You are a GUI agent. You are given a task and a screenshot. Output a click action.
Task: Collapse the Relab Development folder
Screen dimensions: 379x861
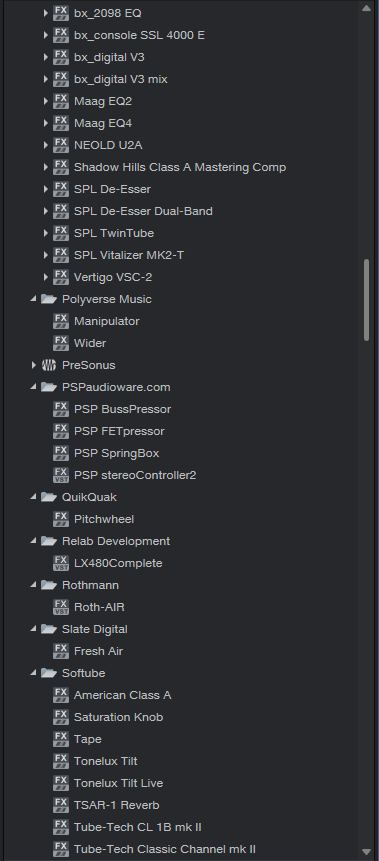[x=34, y=540]
